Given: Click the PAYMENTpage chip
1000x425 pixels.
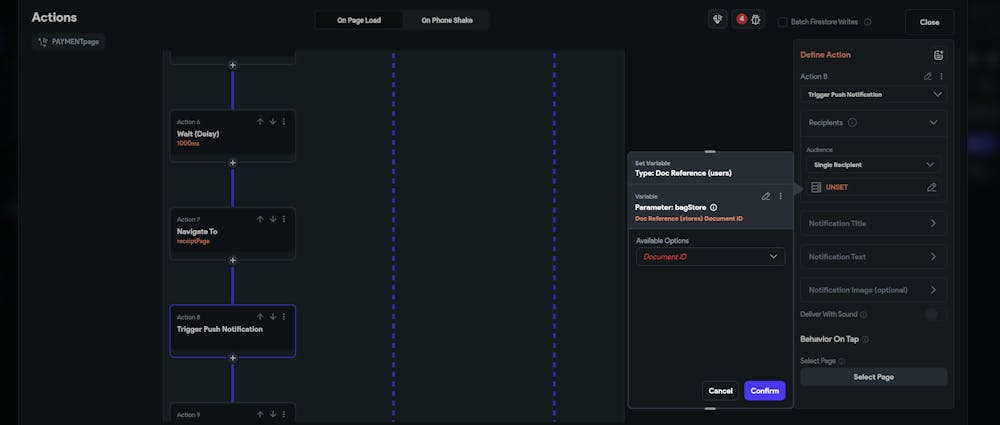Looking at the screenshot, I should click(69, 41).
